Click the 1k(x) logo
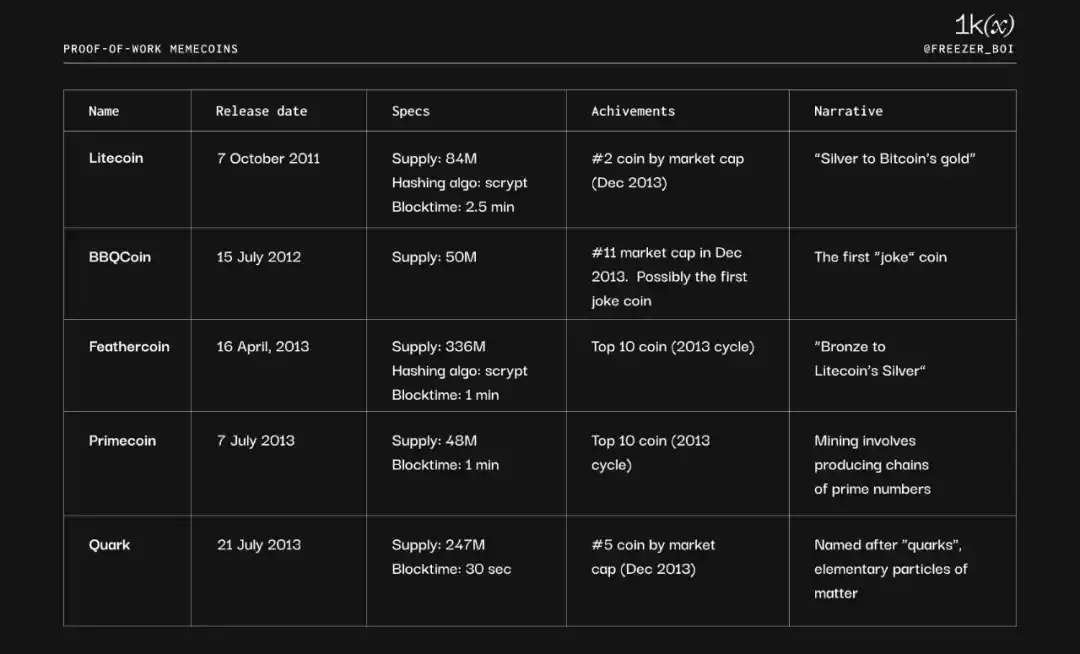The width and height of the screenshot is (1080, 654). point(984,26)
